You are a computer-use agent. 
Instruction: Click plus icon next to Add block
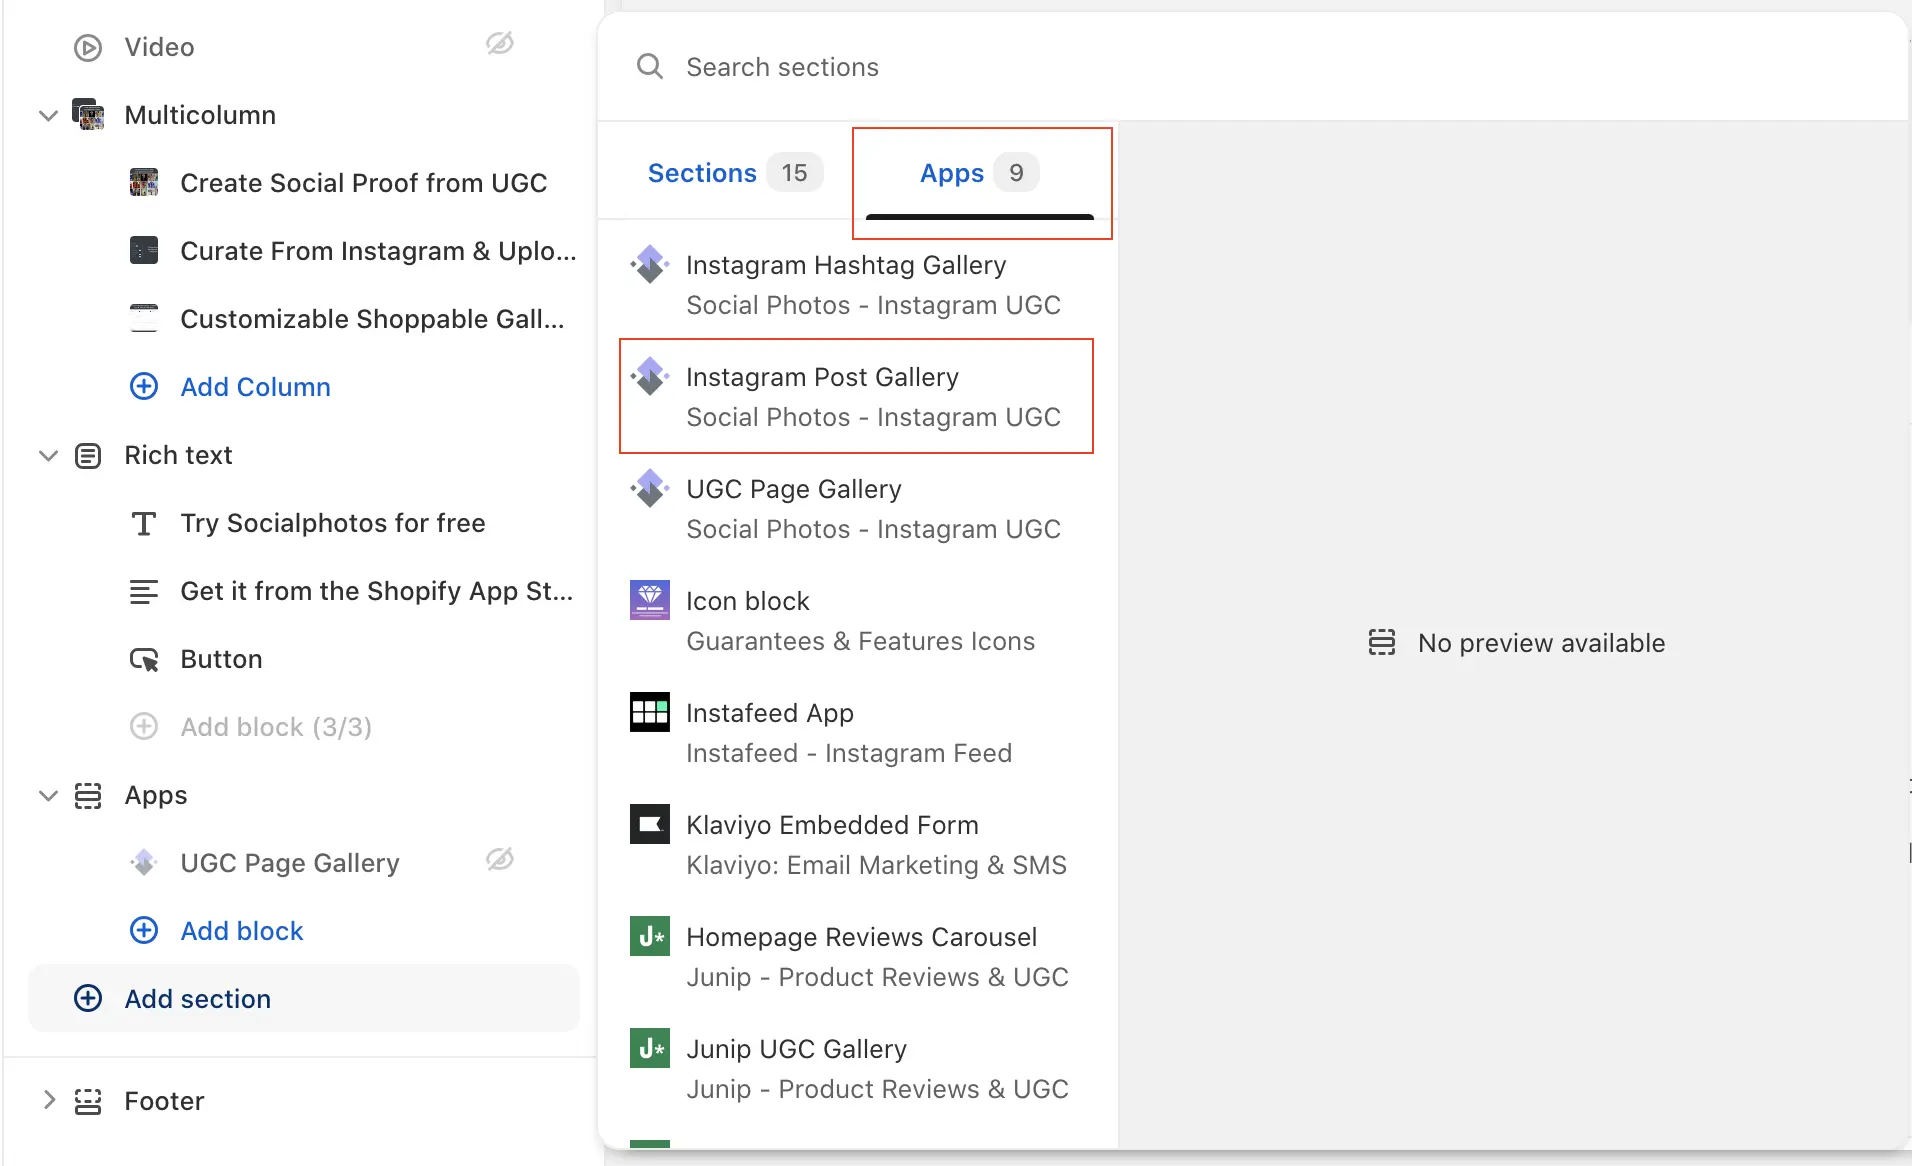pyautogui.click(x=144, y=930)
